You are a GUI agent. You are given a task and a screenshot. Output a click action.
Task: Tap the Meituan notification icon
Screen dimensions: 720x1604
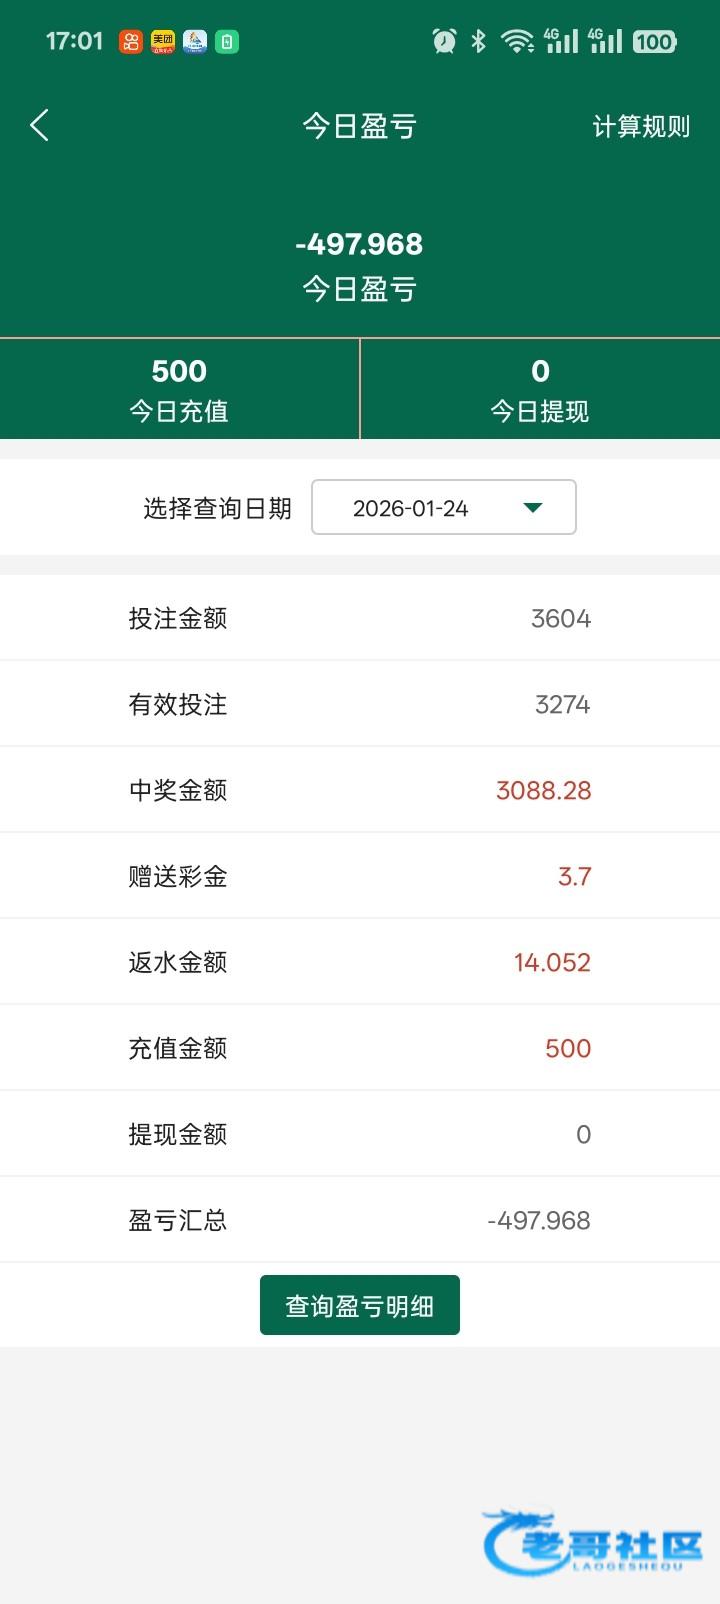[x=162, y=41]
